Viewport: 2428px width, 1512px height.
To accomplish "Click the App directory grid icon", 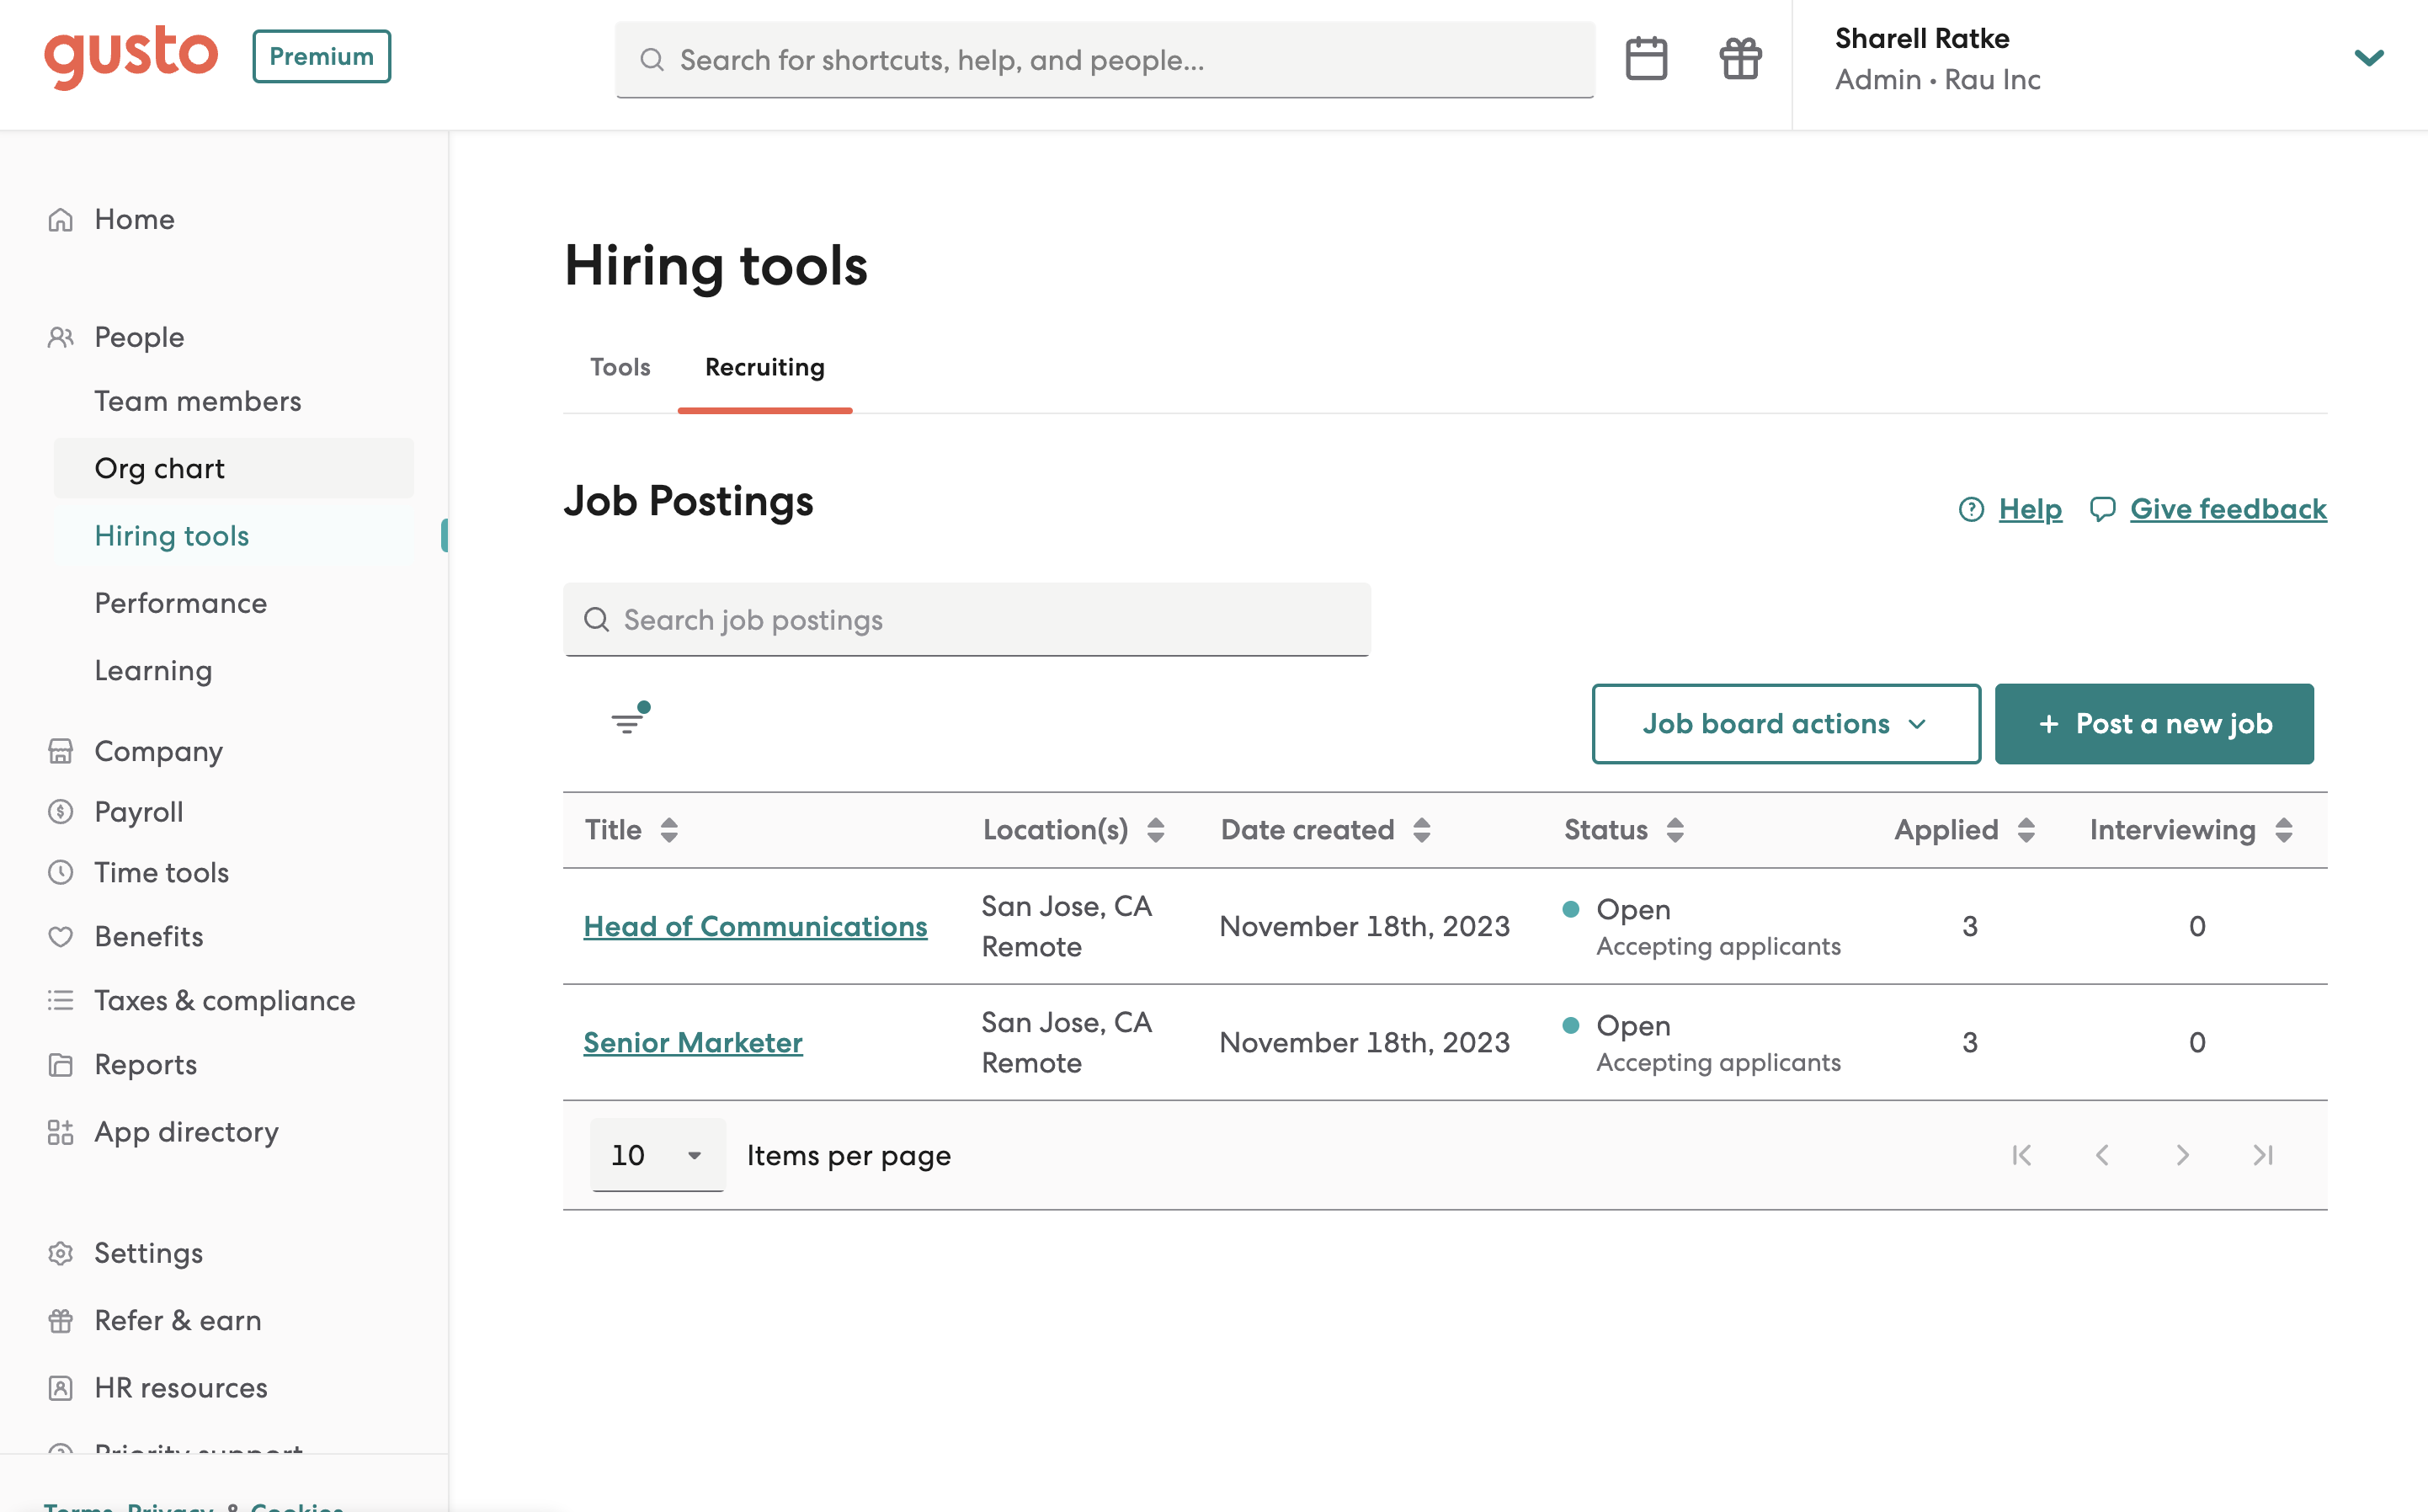I will [x=61, y=1132].
